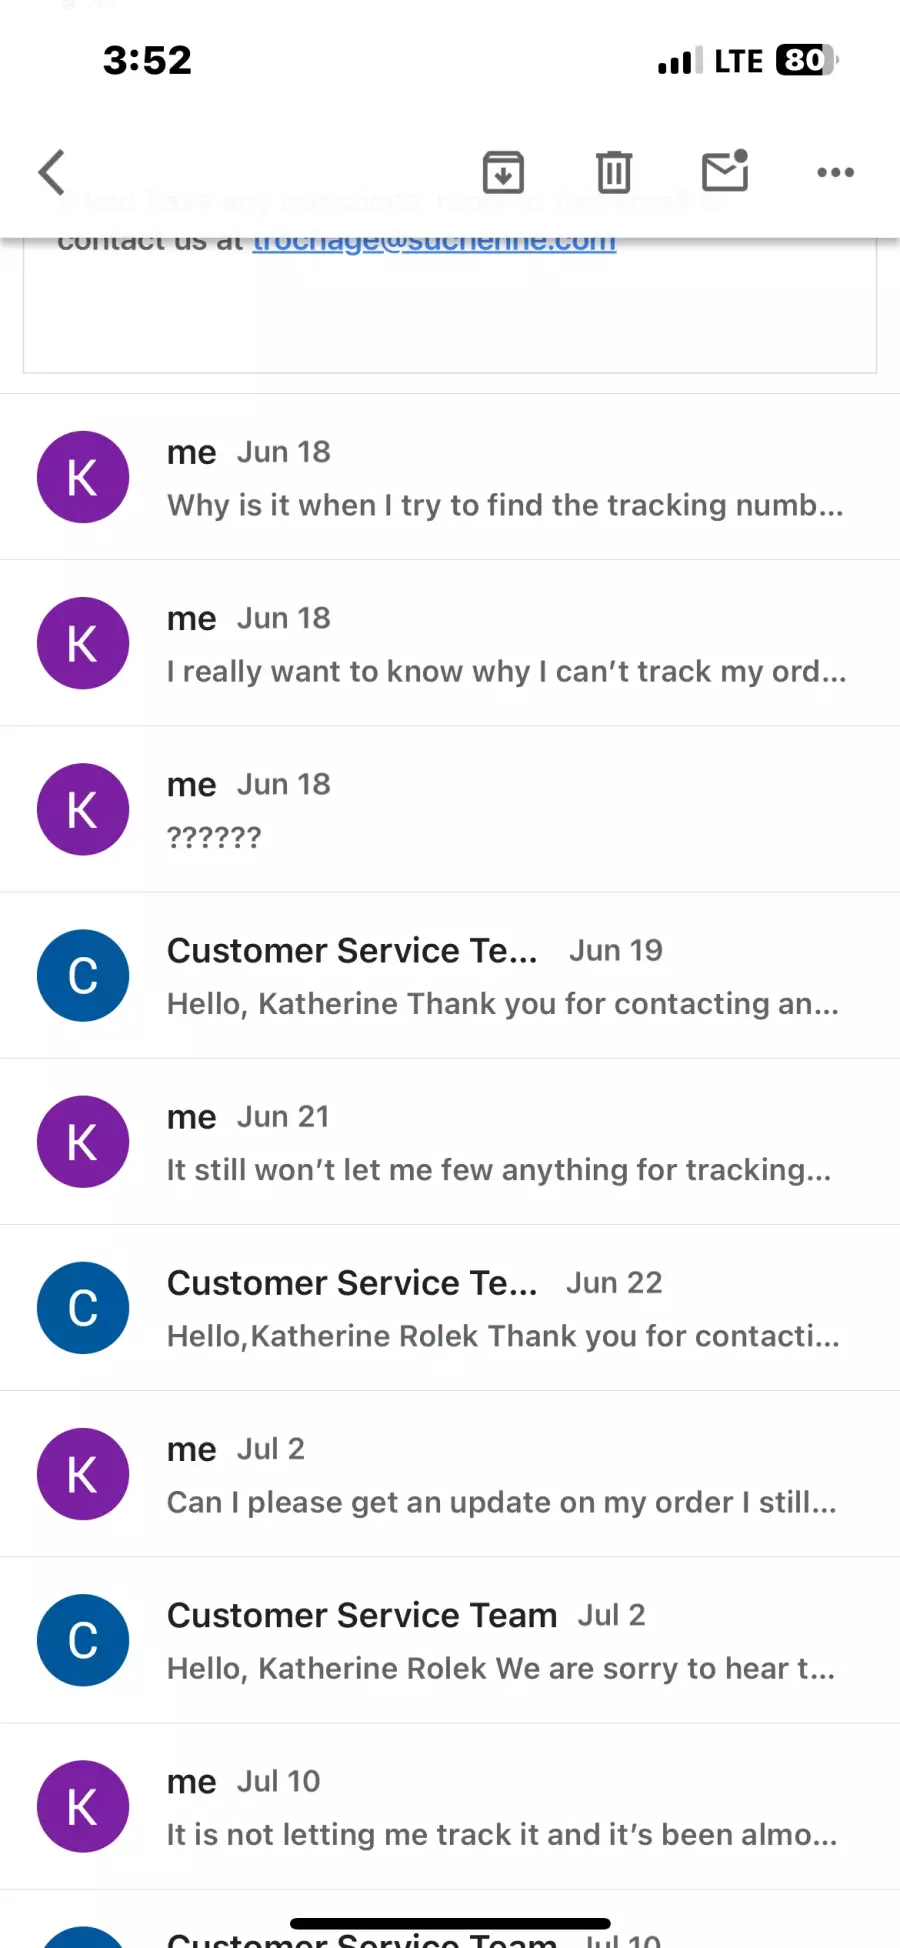Expand the Jul 2 order update request

point(450,1473)
